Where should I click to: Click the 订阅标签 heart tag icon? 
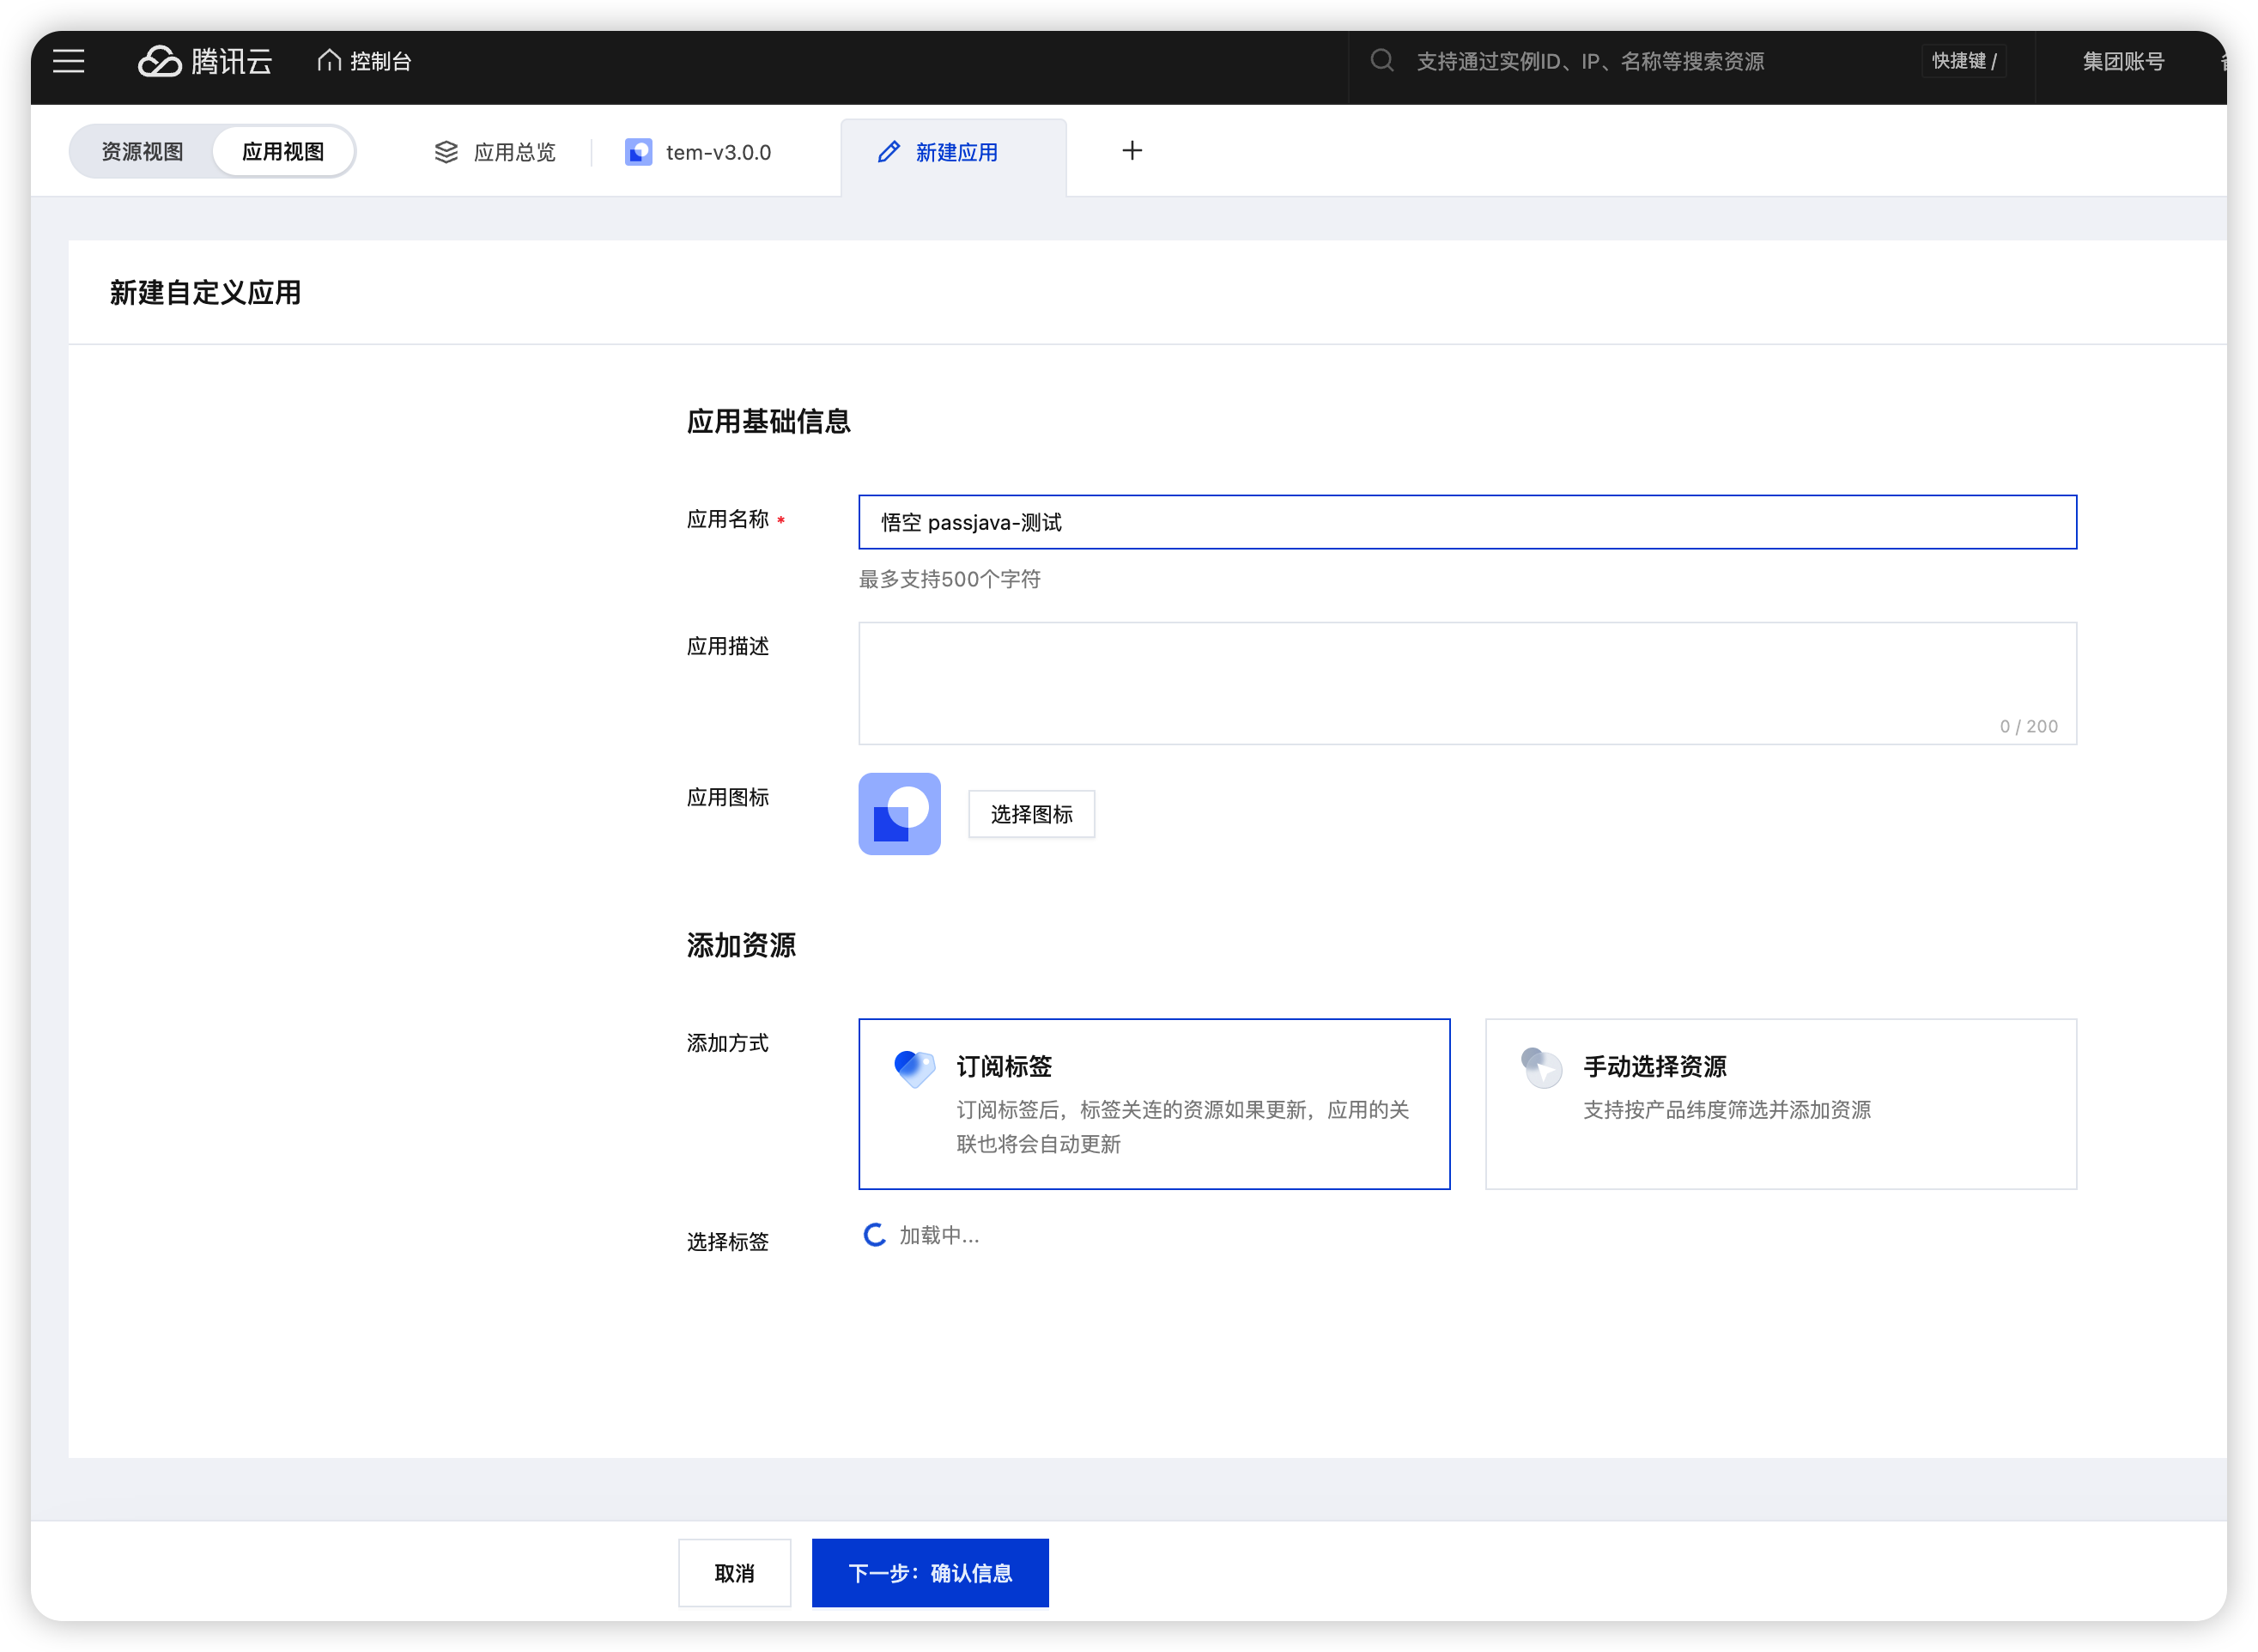pos(914,1068)
